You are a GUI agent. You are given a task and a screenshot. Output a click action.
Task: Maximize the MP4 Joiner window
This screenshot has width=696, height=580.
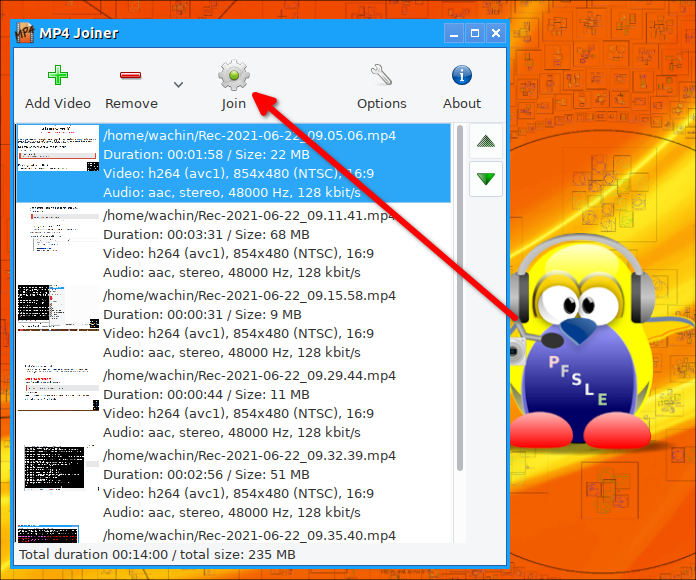pyautogui.click(x=475, y=33)
